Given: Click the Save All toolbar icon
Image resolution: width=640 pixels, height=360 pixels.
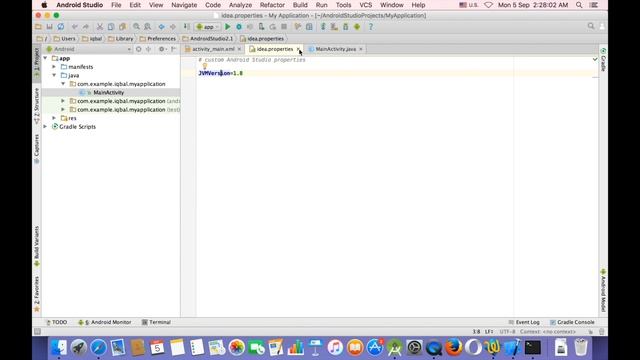Looking at the screenshot, I should (49, 27).
